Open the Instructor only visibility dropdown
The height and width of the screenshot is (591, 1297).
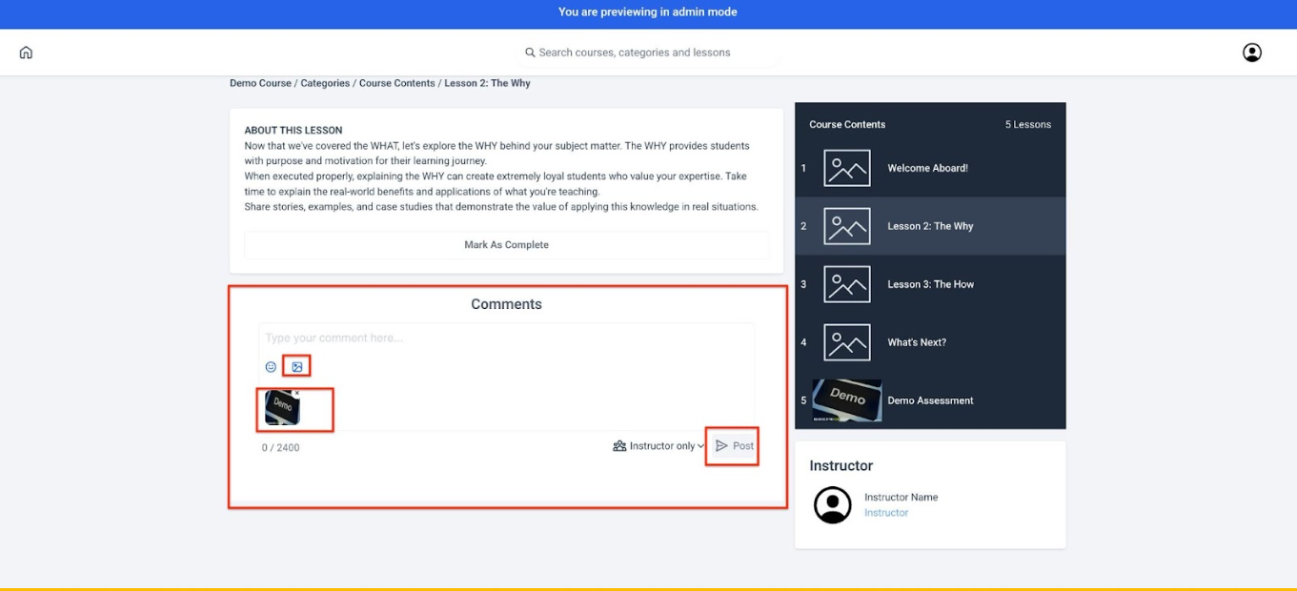click(658, 446)
